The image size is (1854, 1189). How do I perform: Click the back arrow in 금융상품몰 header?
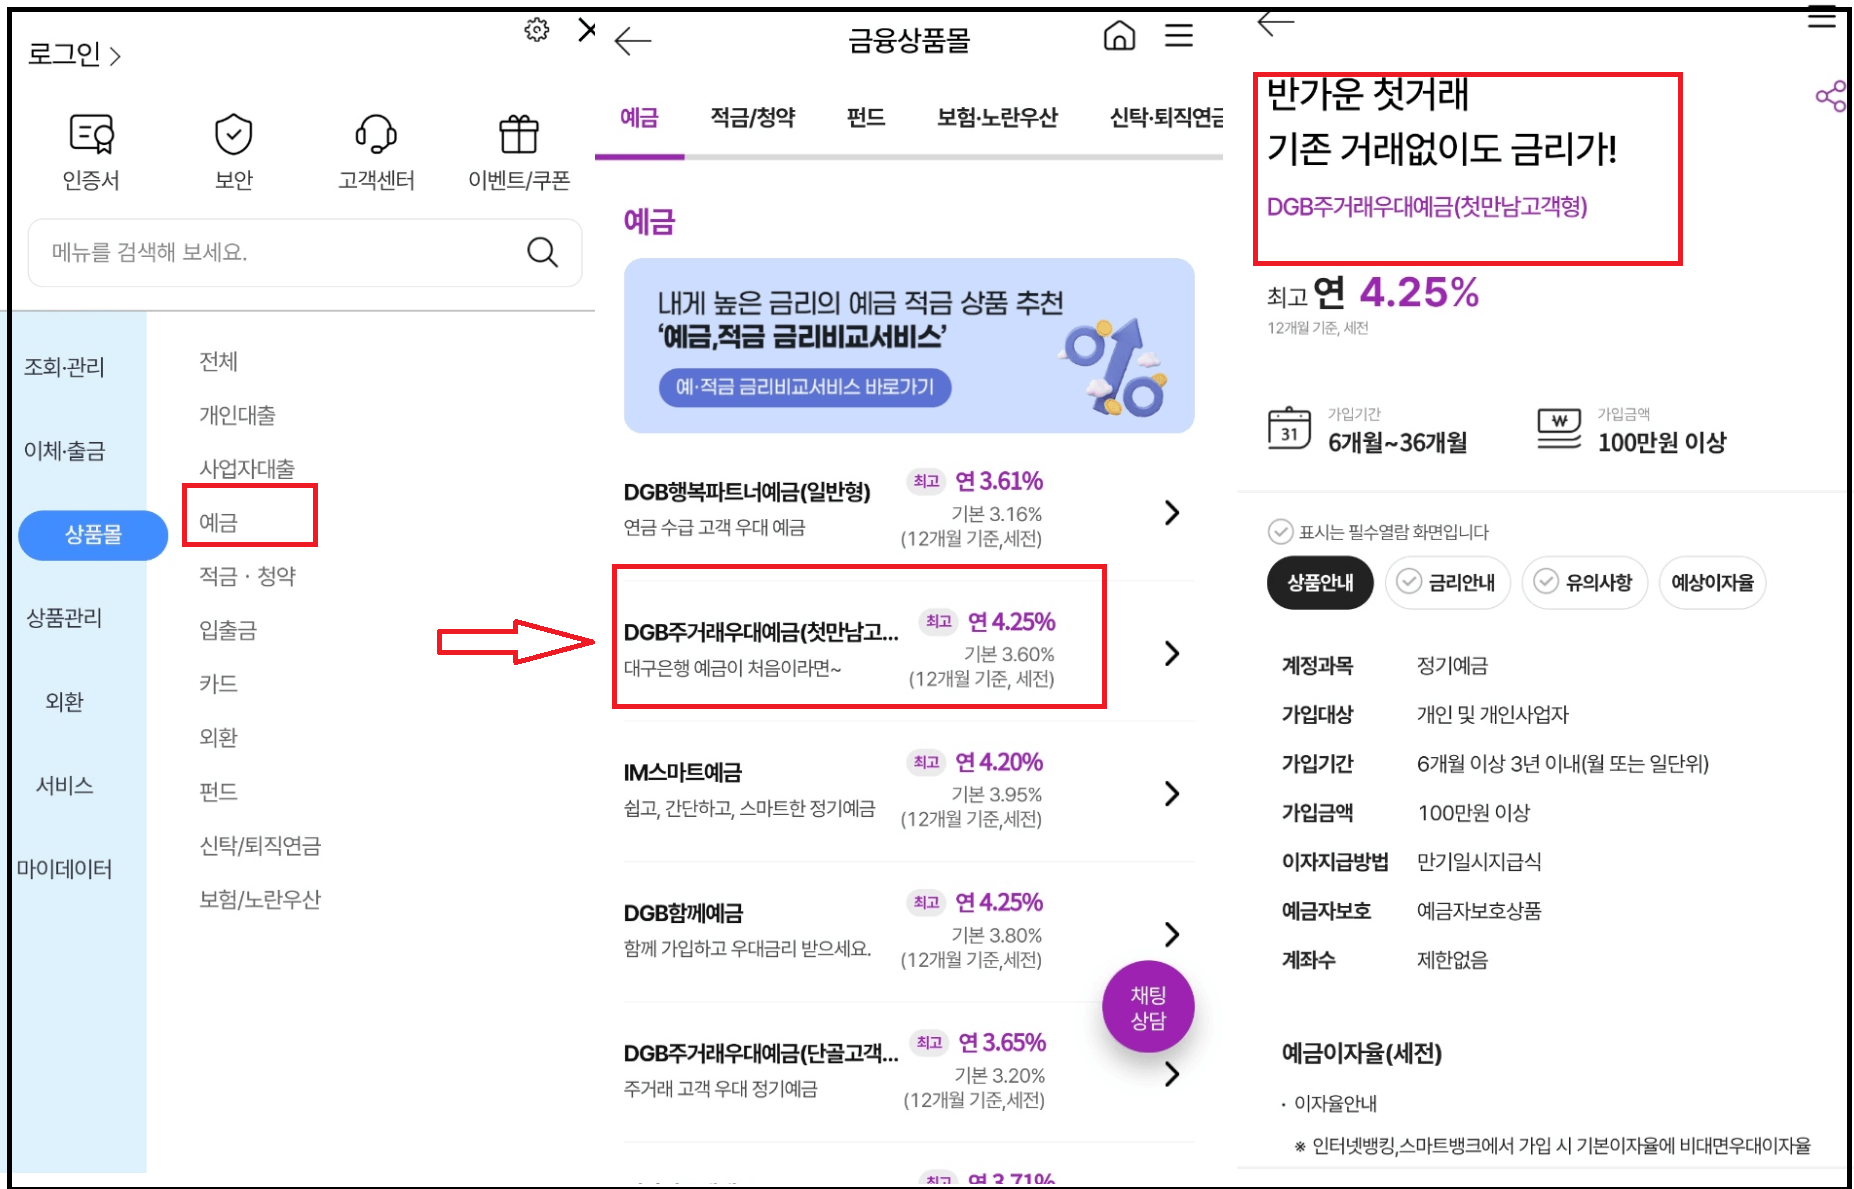[631, 40]
